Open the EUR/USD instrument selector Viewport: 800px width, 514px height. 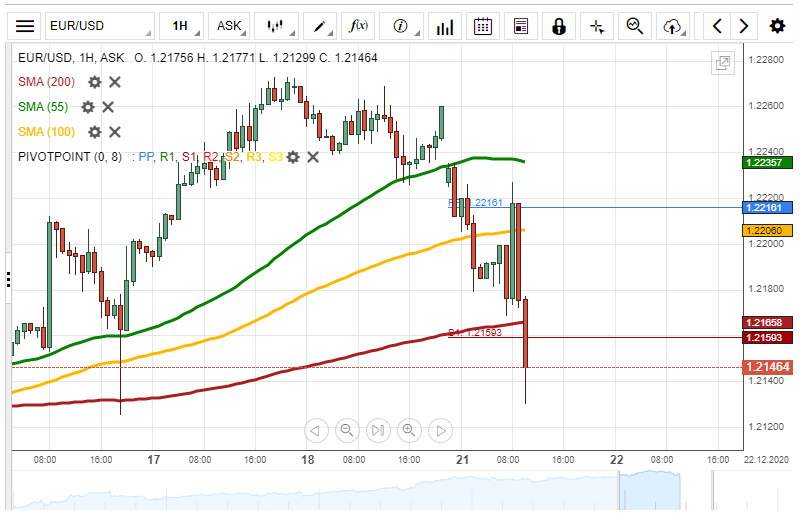pos(99,26)
